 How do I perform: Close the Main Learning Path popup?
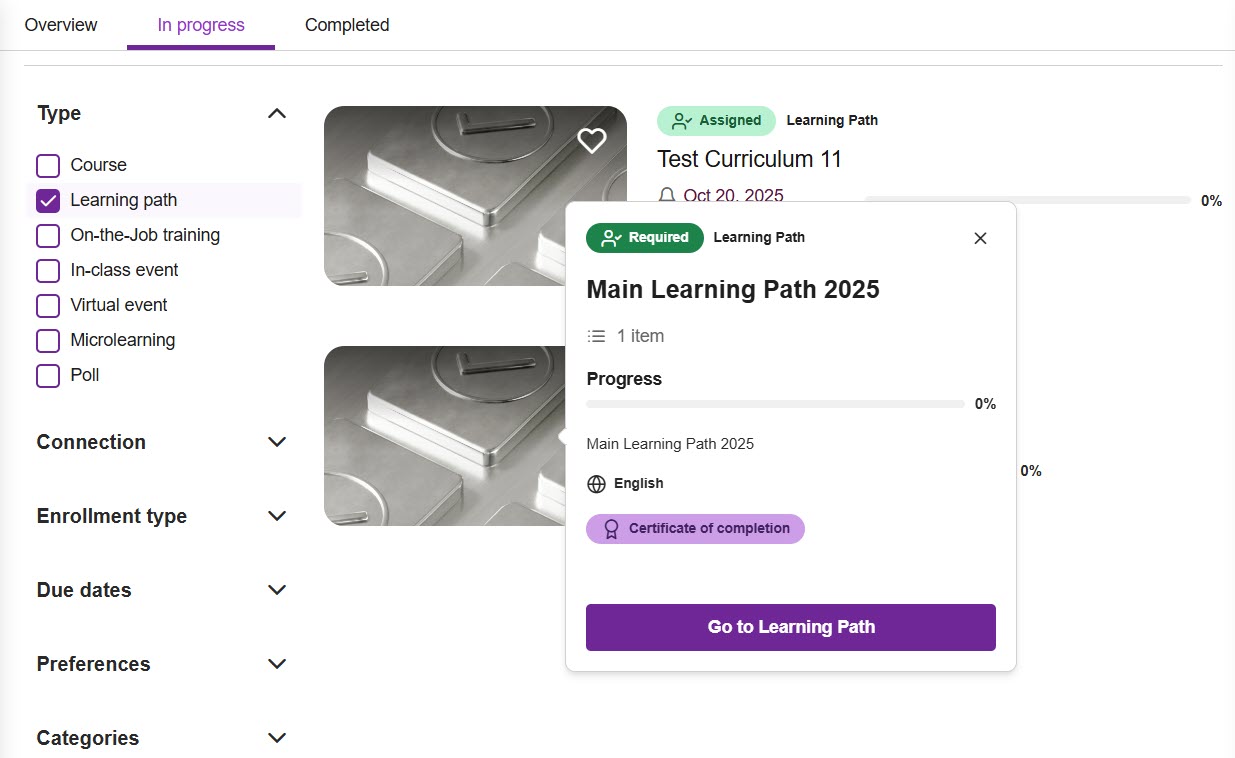tap(980, 238)
